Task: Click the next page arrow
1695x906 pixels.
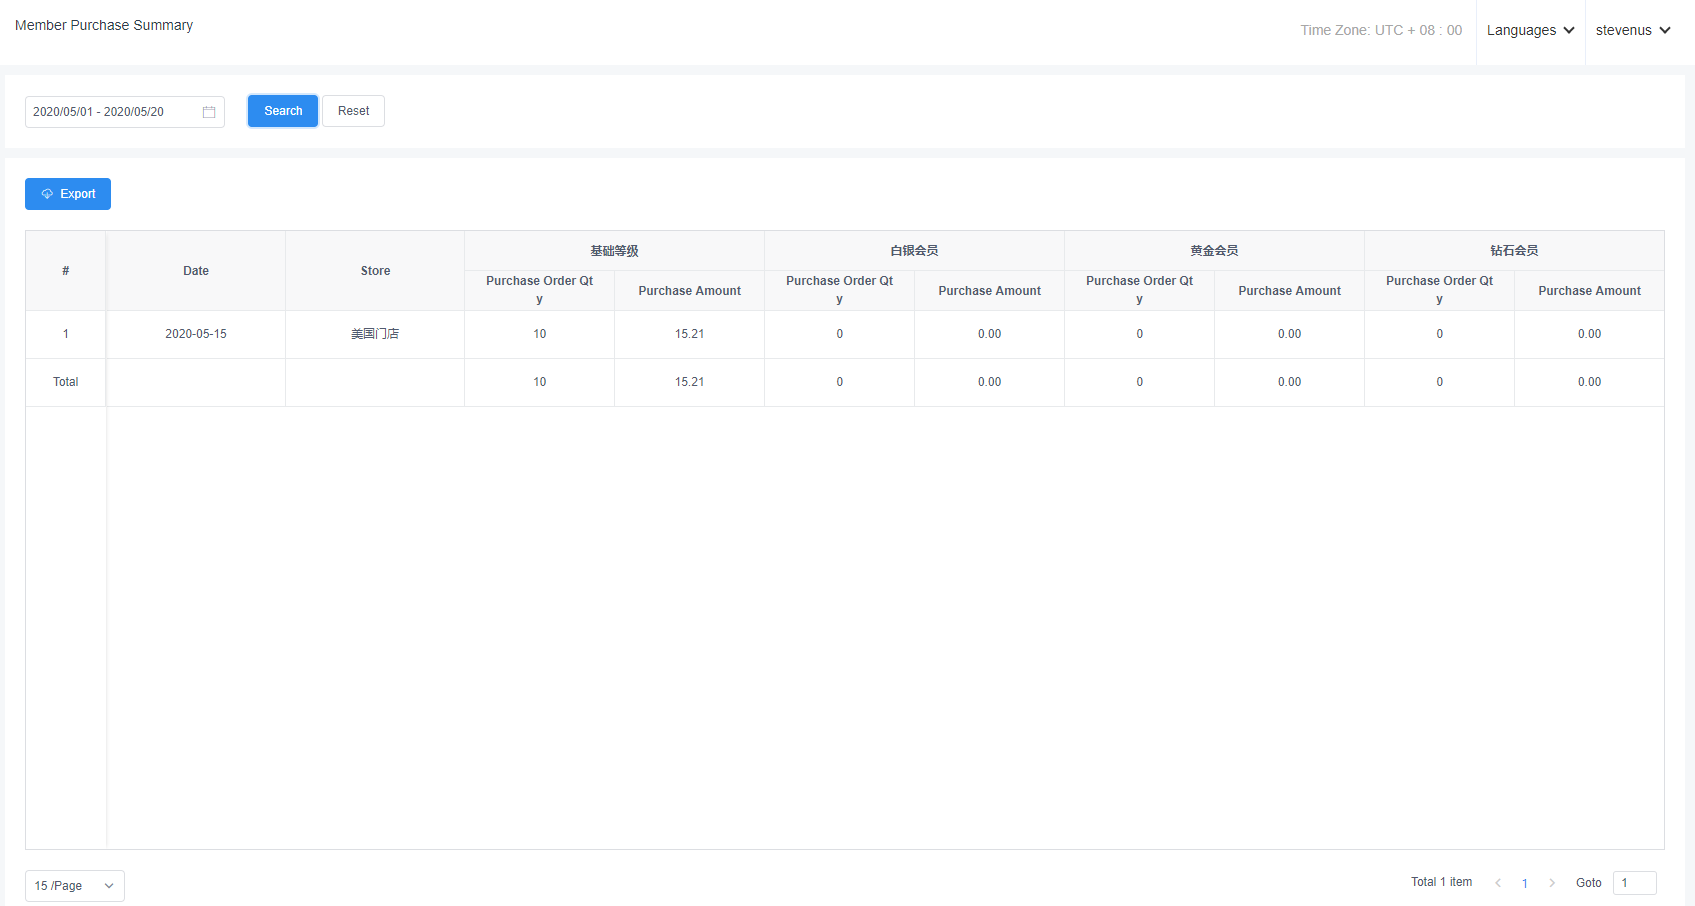Action: 1552,883
